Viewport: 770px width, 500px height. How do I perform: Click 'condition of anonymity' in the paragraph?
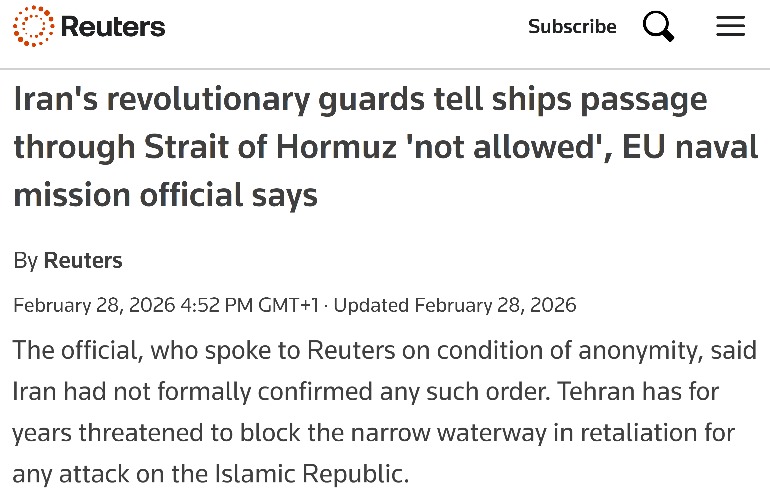pyautogui.click(x=582, y=351)
